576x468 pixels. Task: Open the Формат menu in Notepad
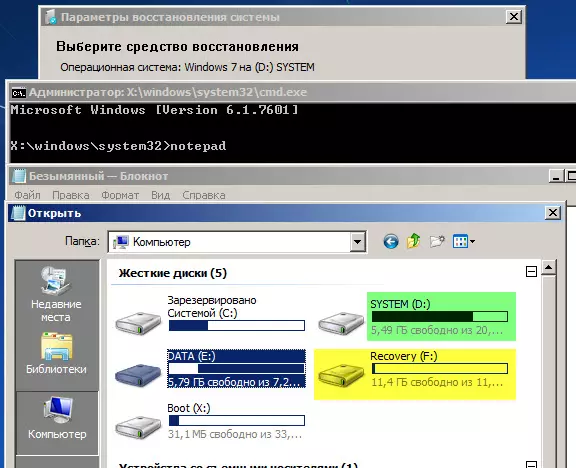click(120, 195)
